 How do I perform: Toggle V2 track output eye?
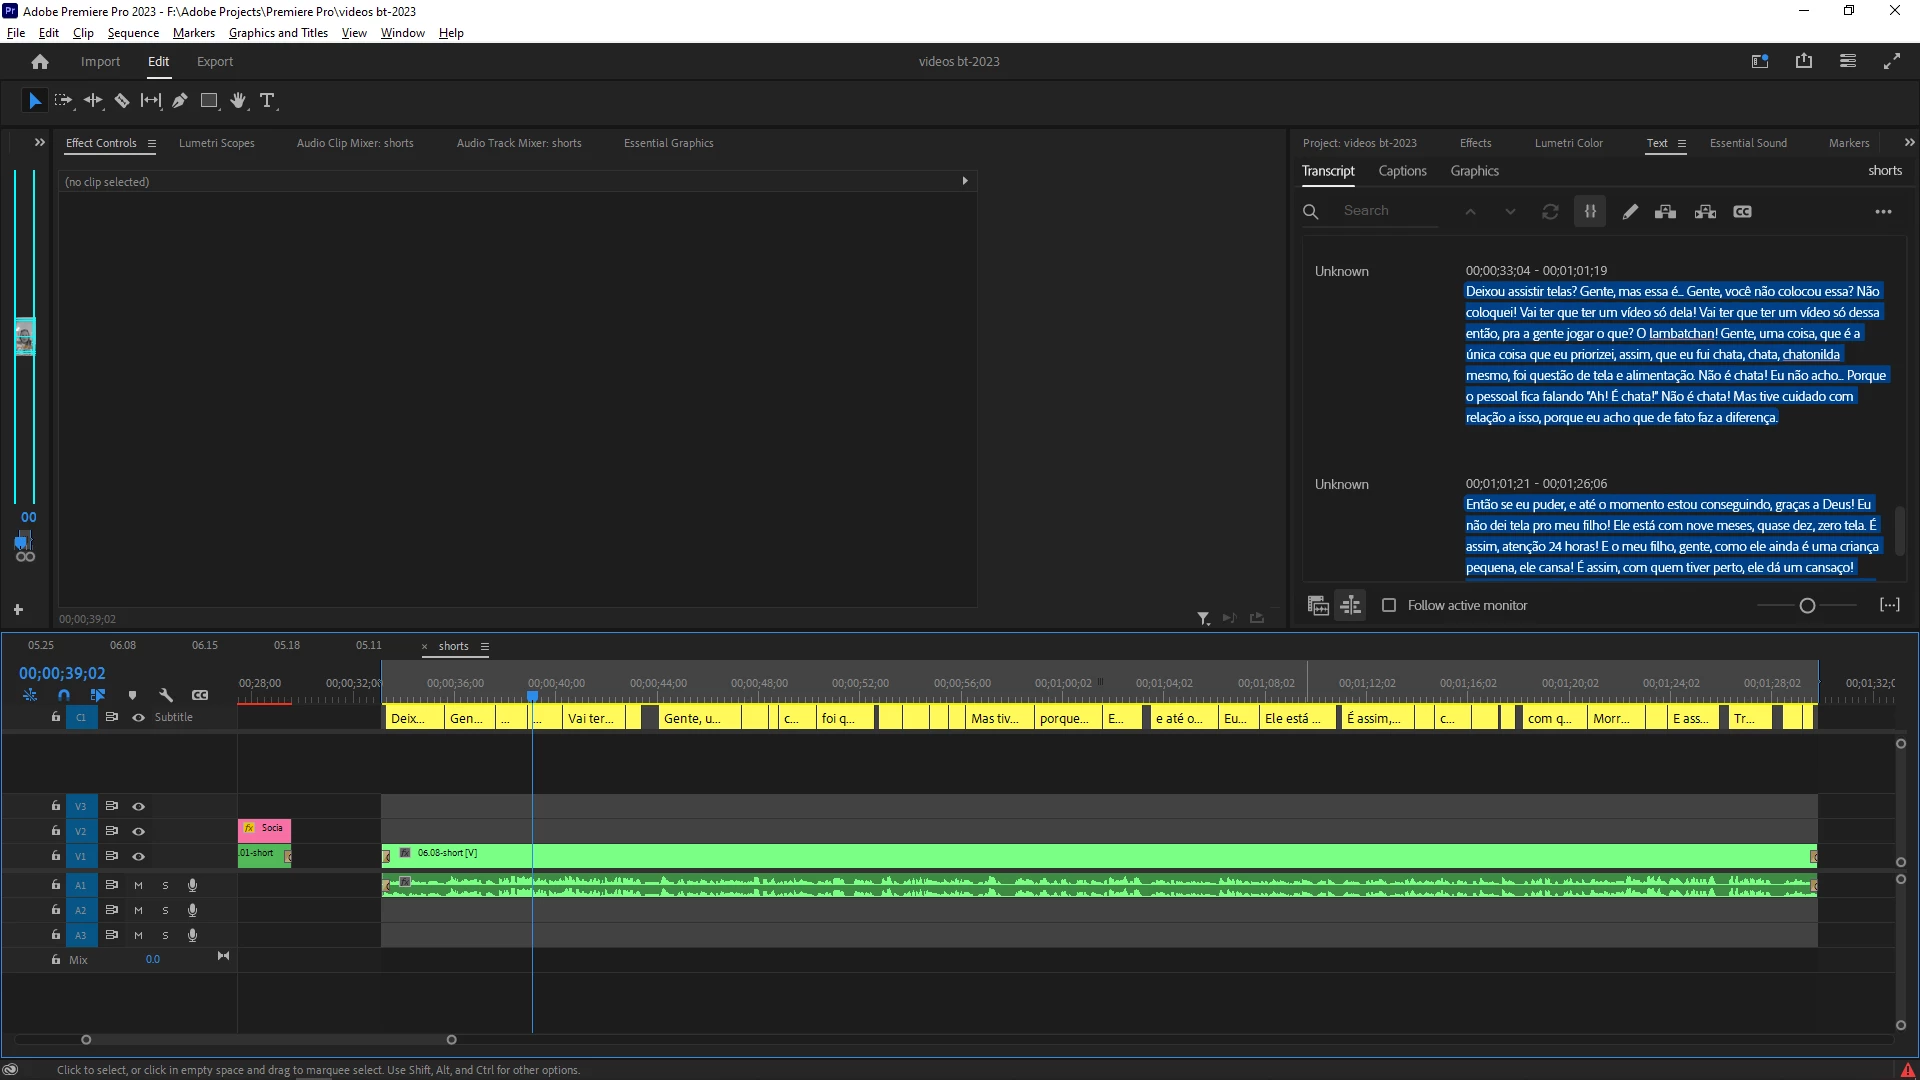(139, 831)
